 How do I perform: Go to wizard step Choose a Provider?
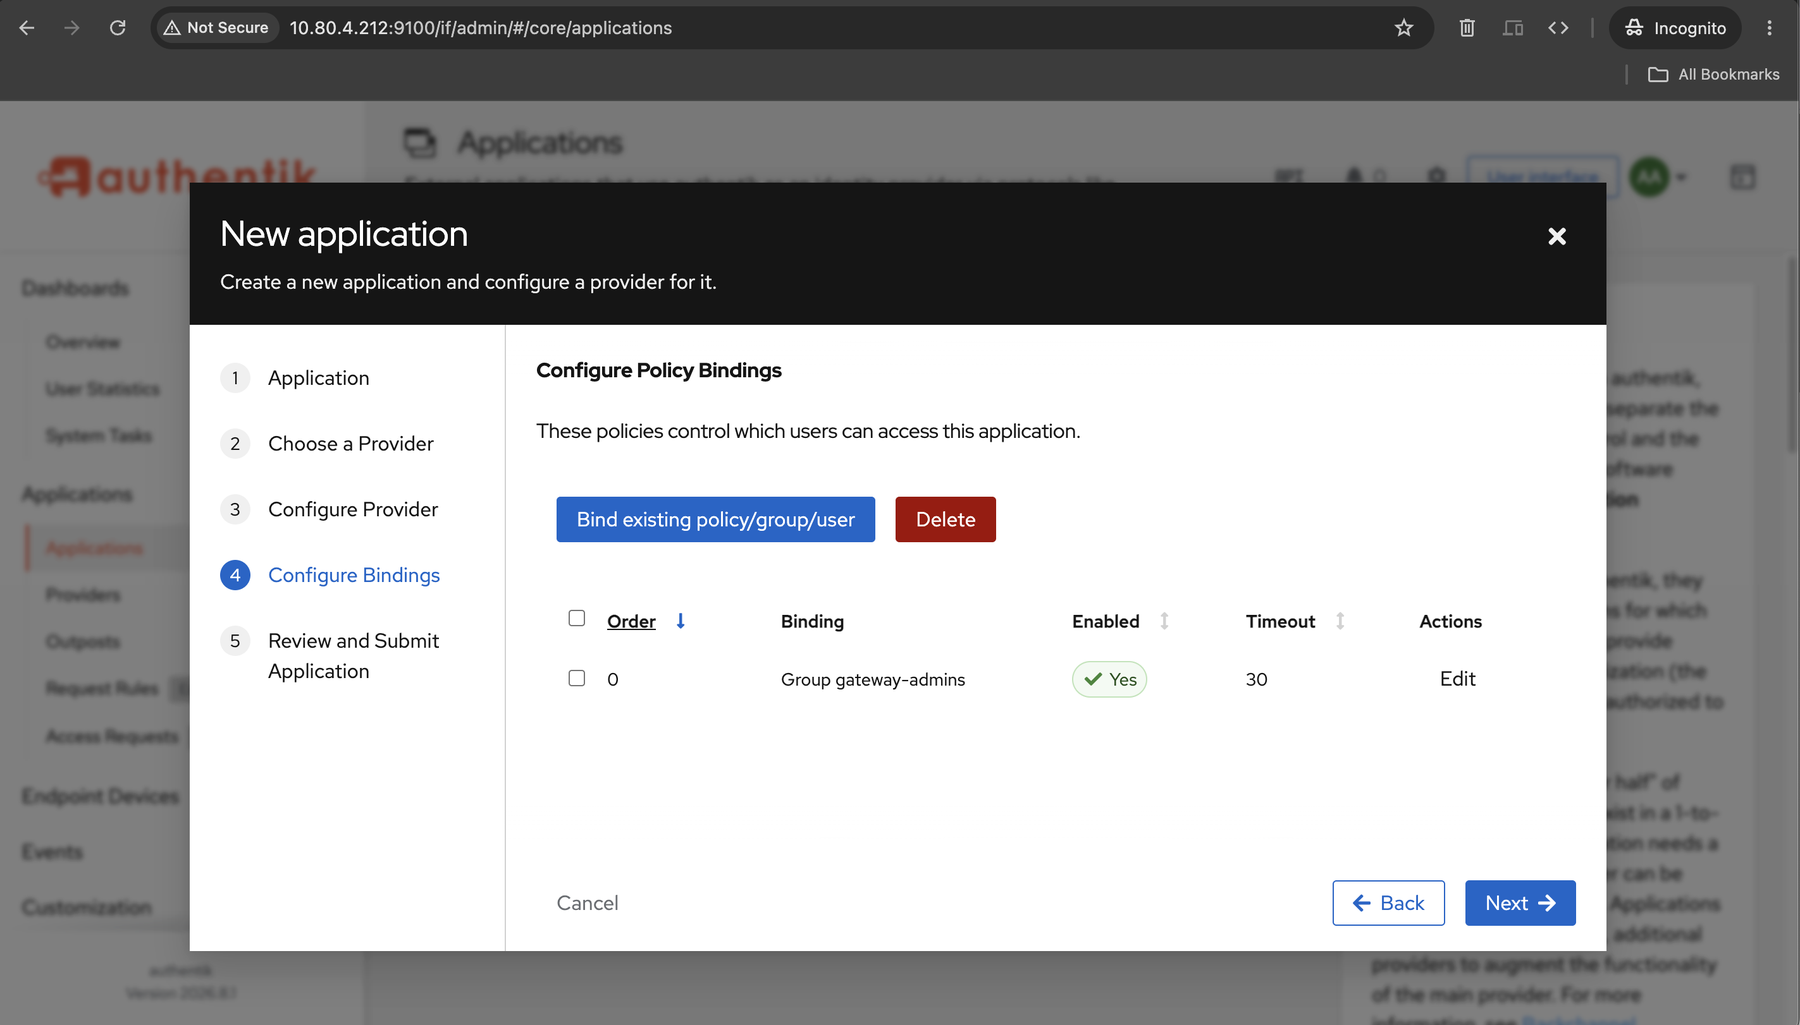350,444
